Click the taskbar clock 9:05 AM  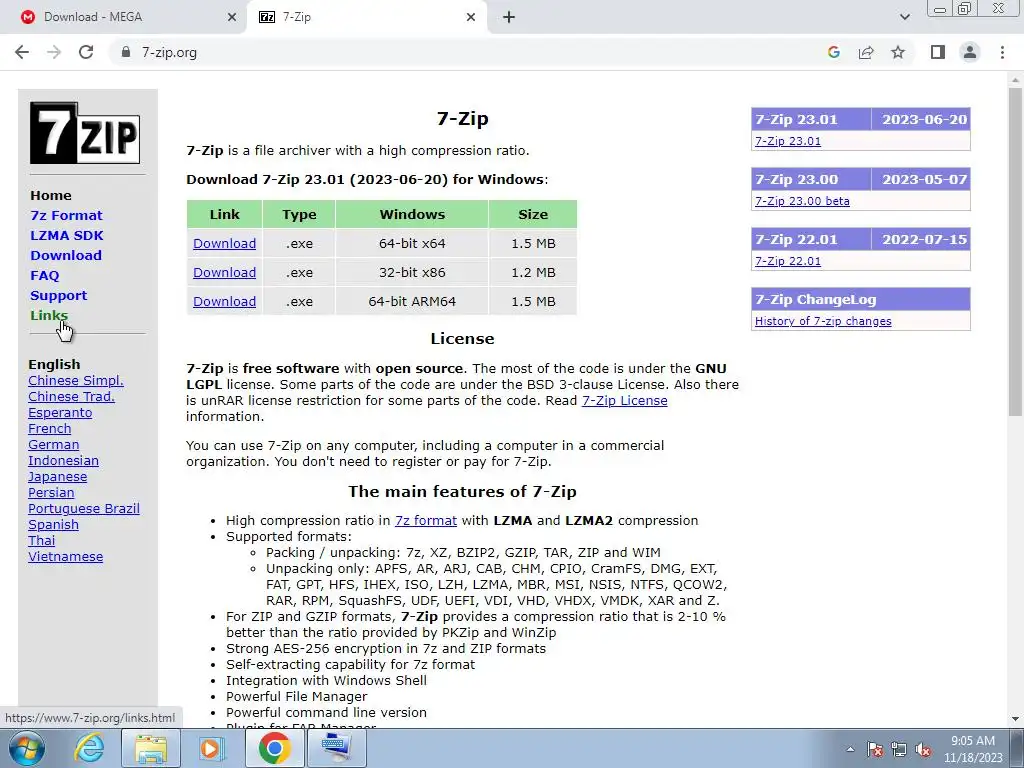point(972,741)
